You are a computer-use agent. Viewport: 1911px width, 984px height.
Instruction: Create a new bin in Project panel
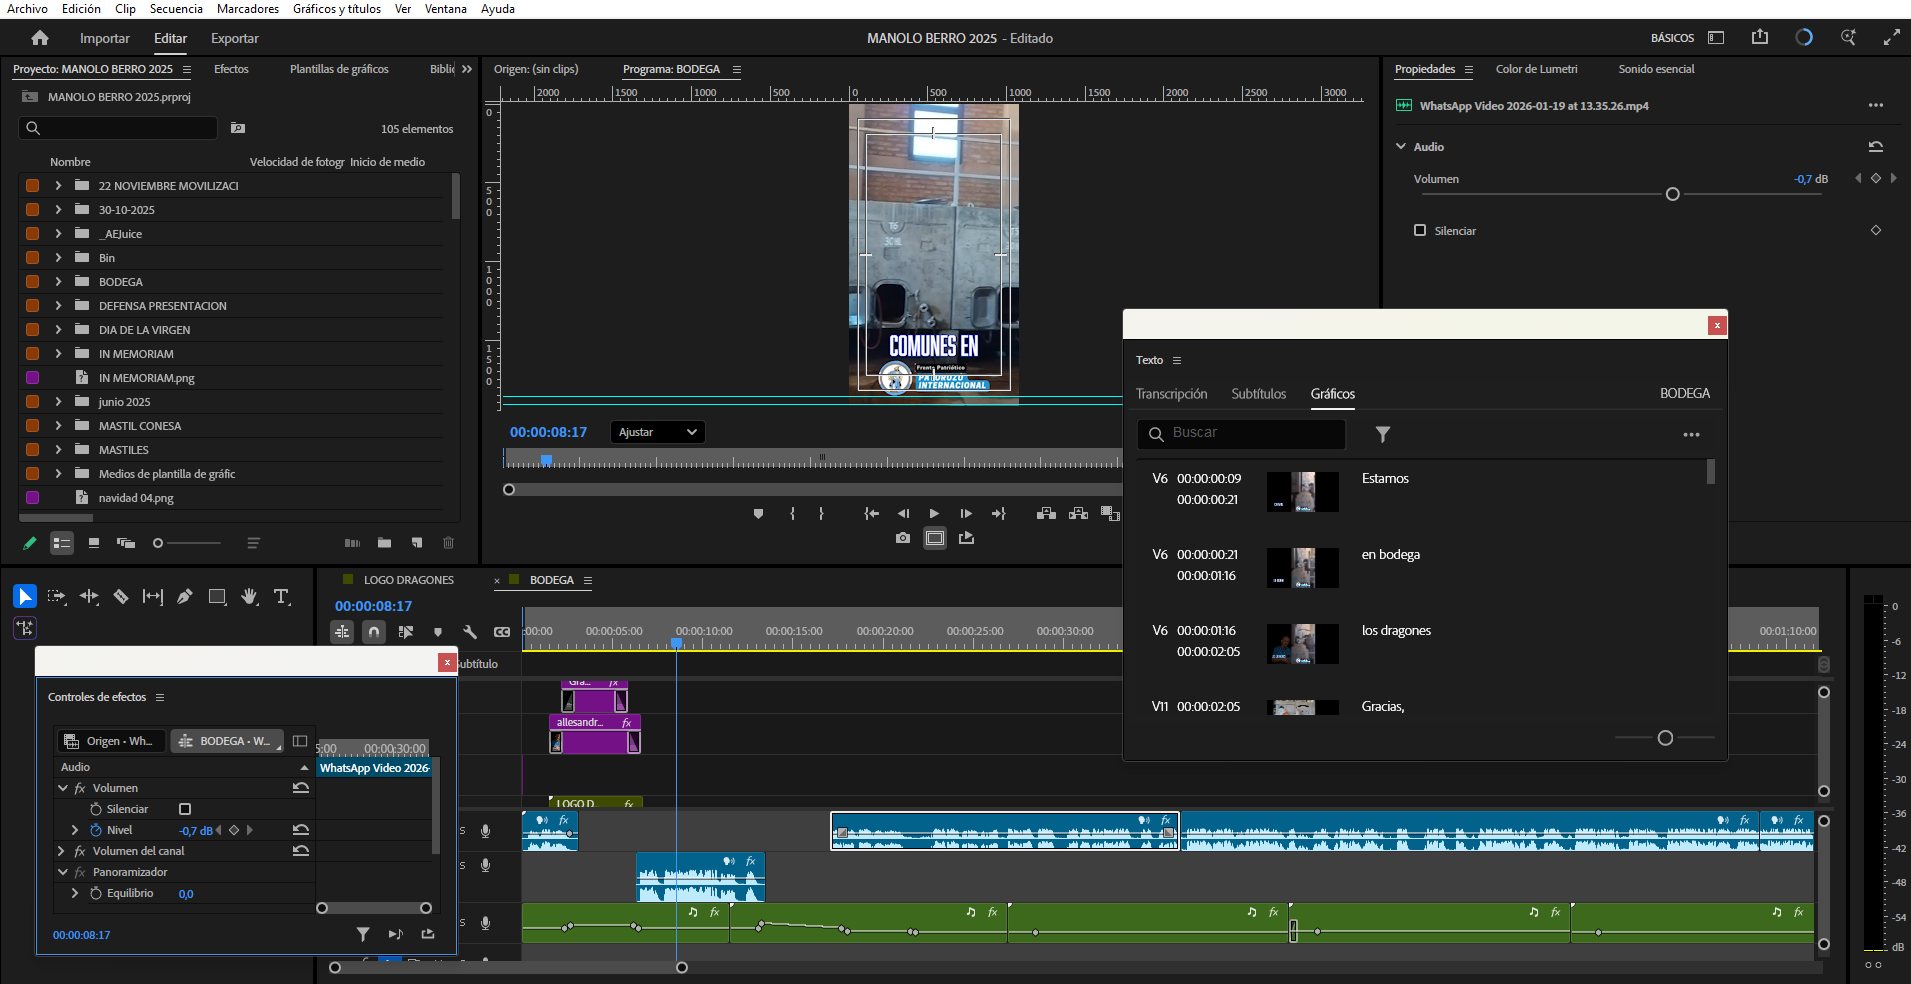point(384,543)
